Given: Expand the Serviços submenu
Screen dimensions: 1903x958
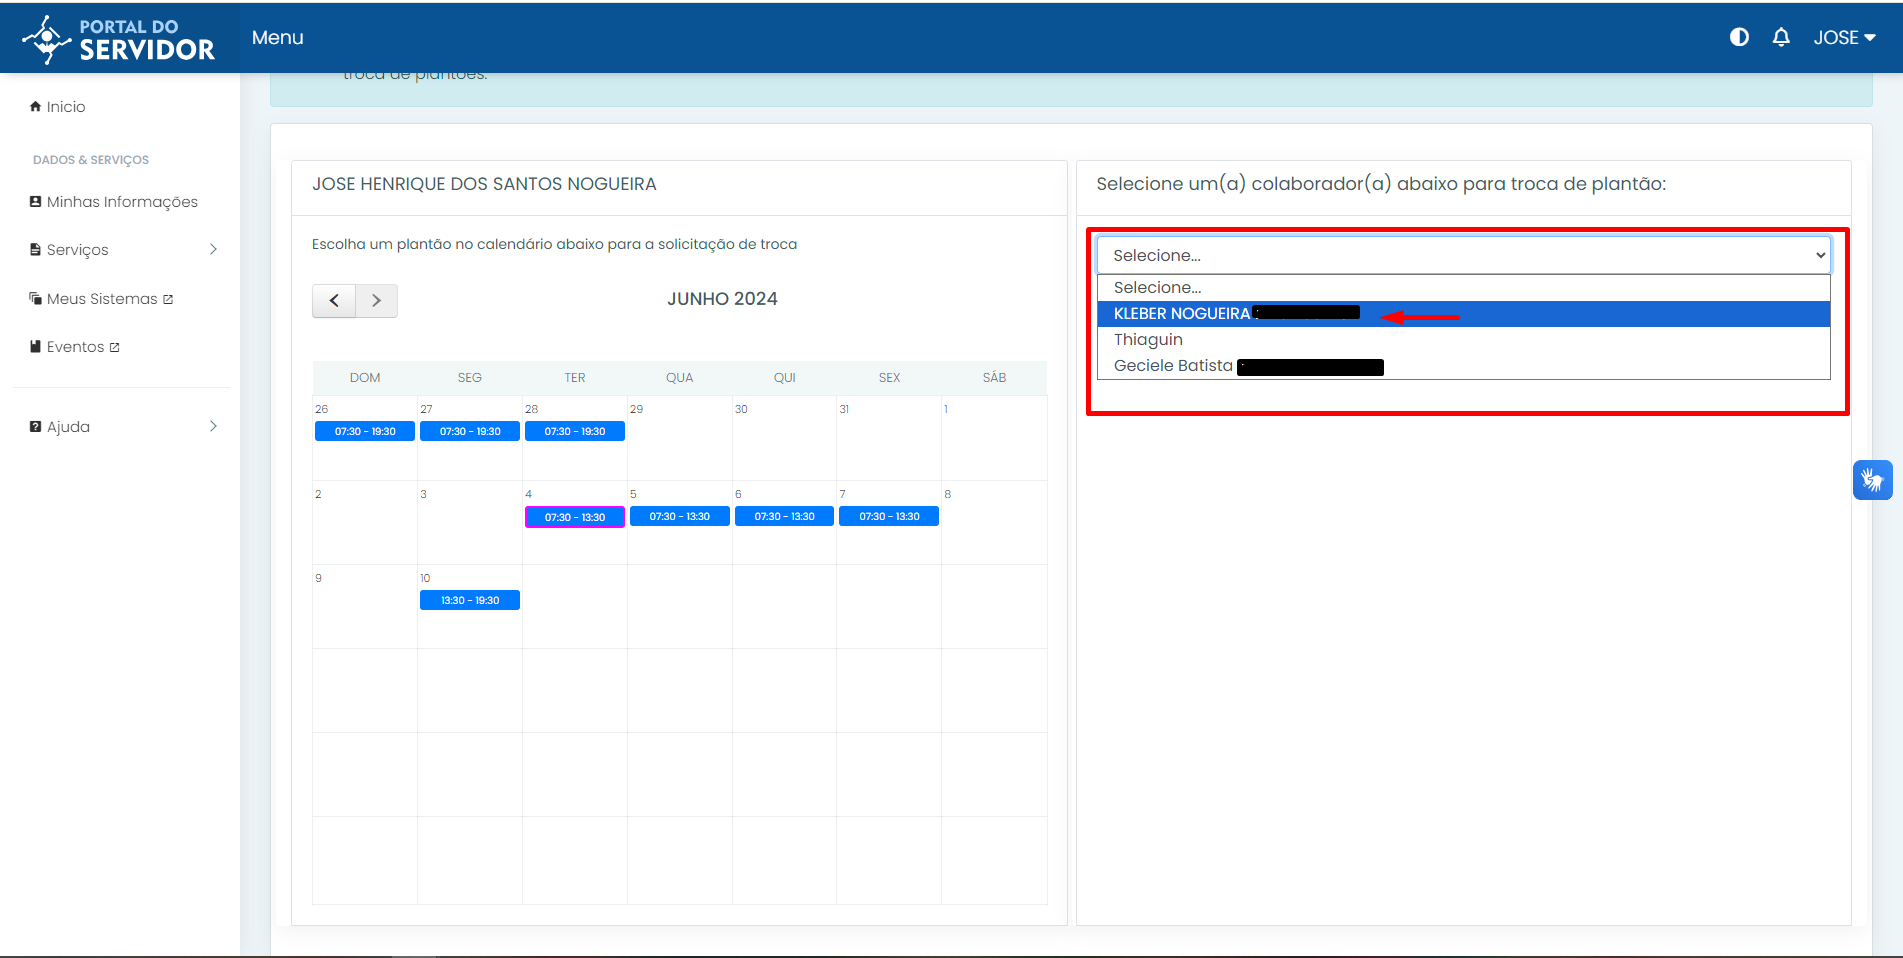Looking at the screenshot, I should [123, 249].
